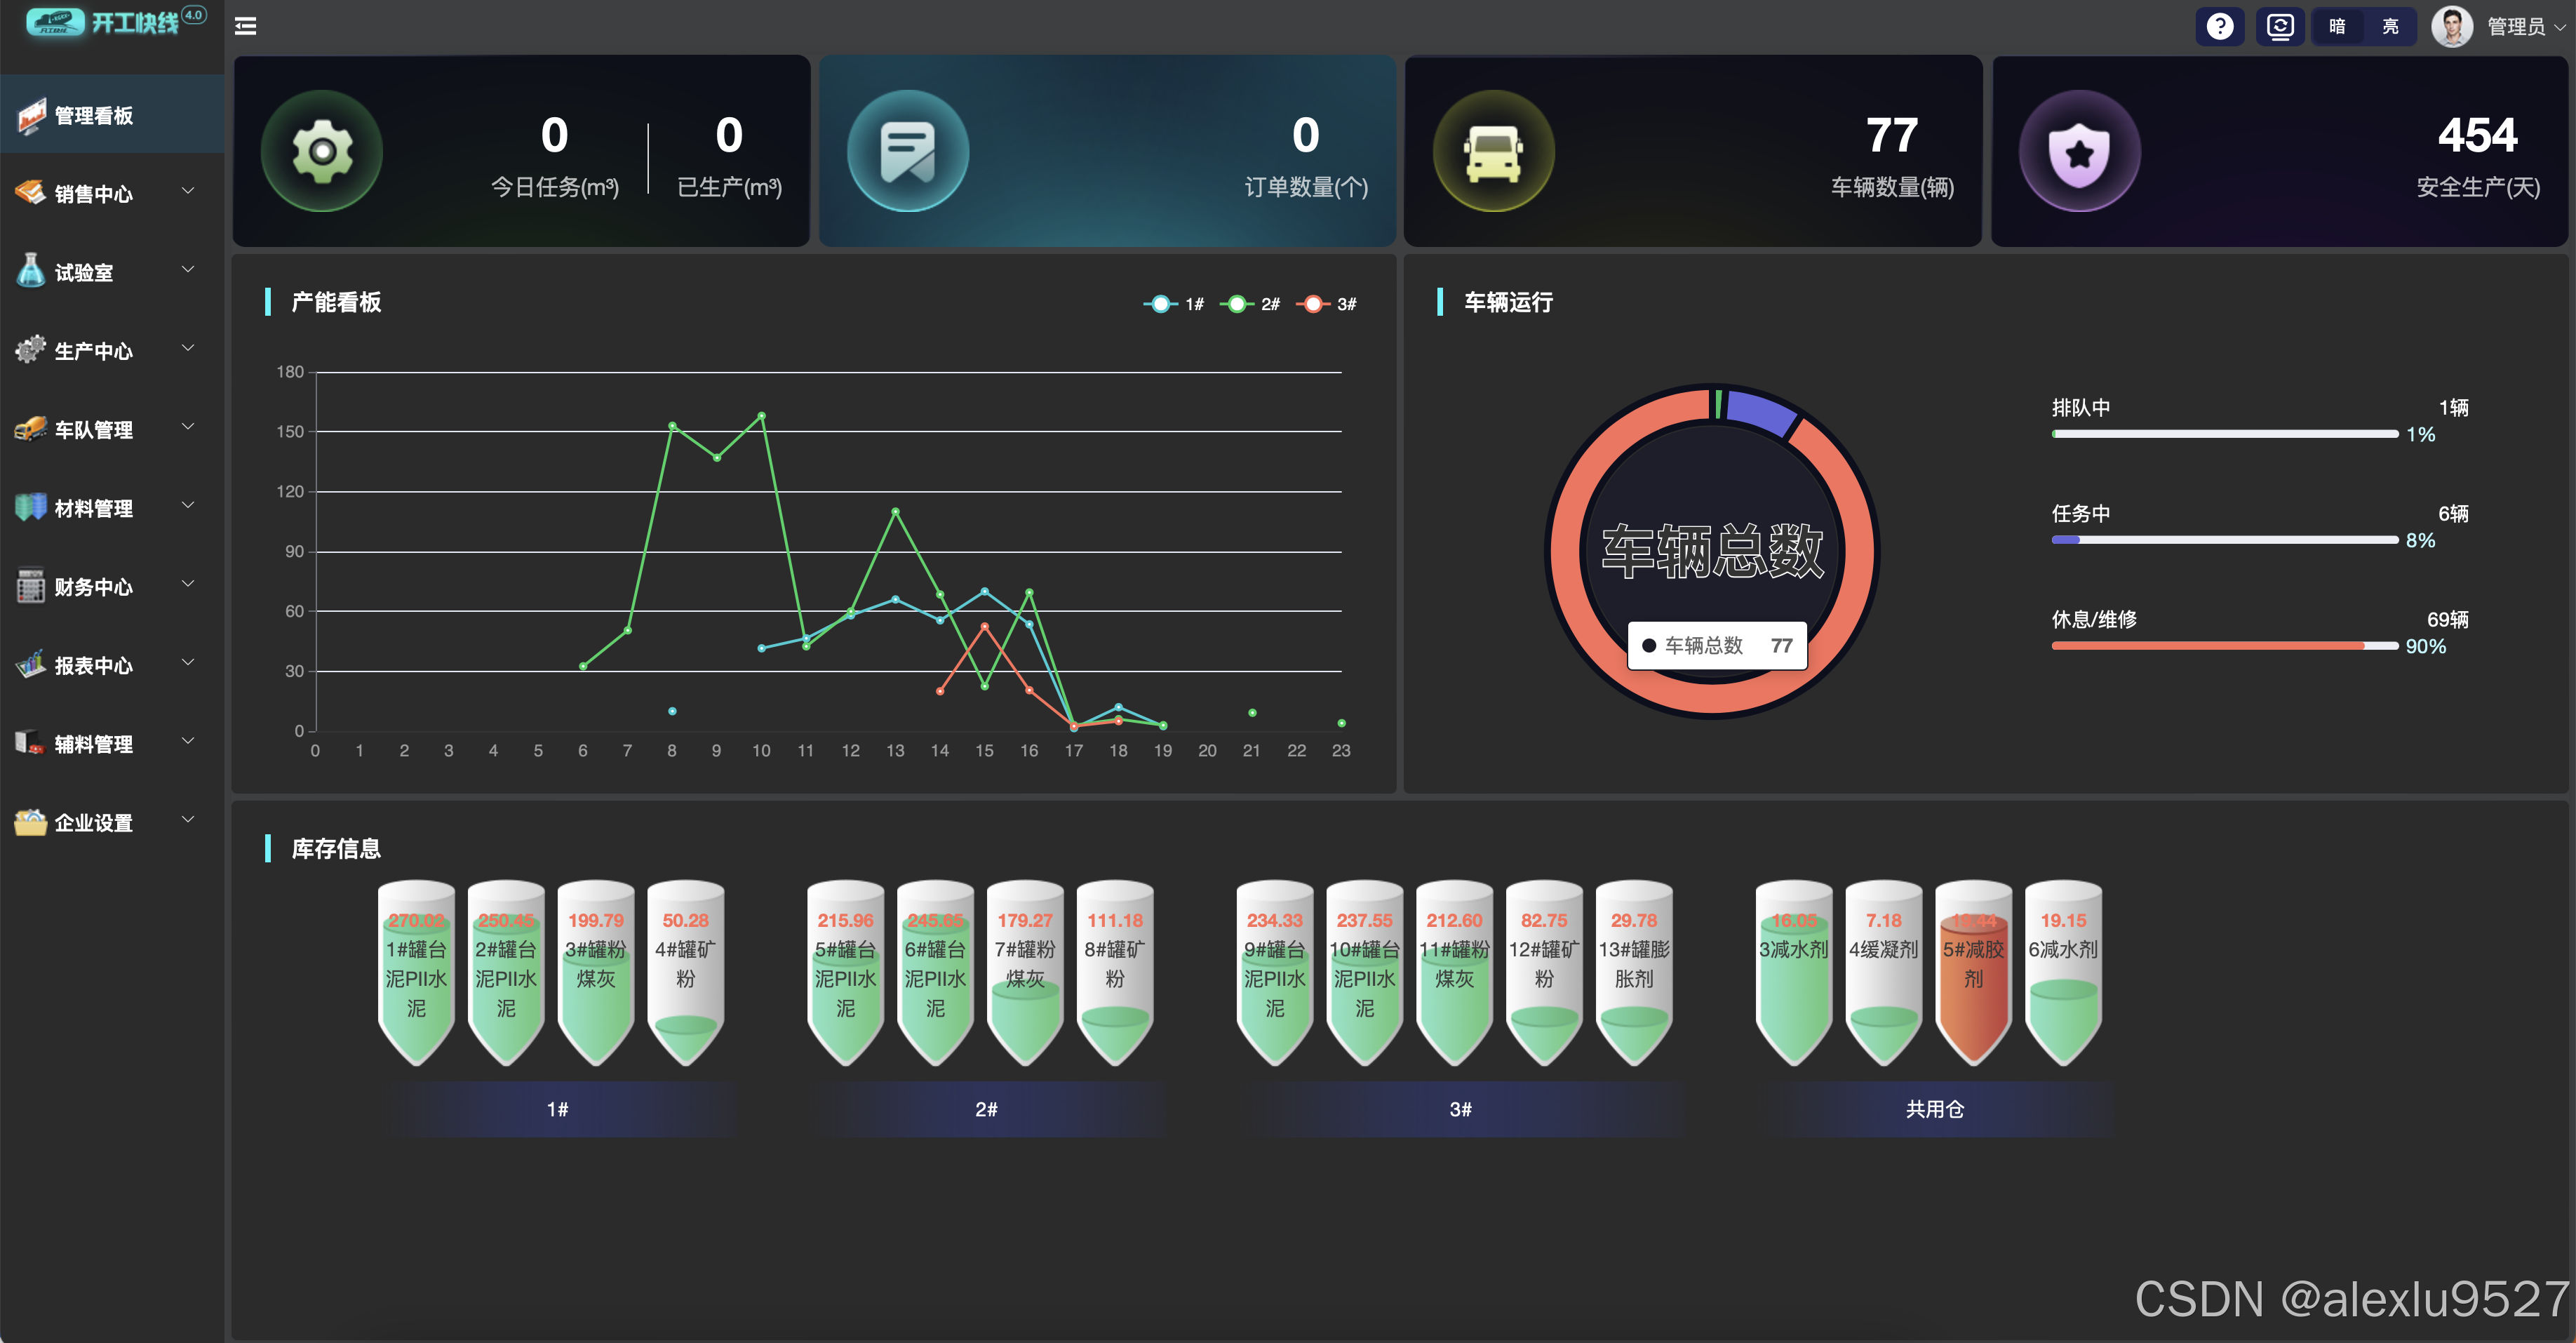Click the fullscreen screen icon in header
This screenshot has width=2576, height=1343.
[2279, 26]
